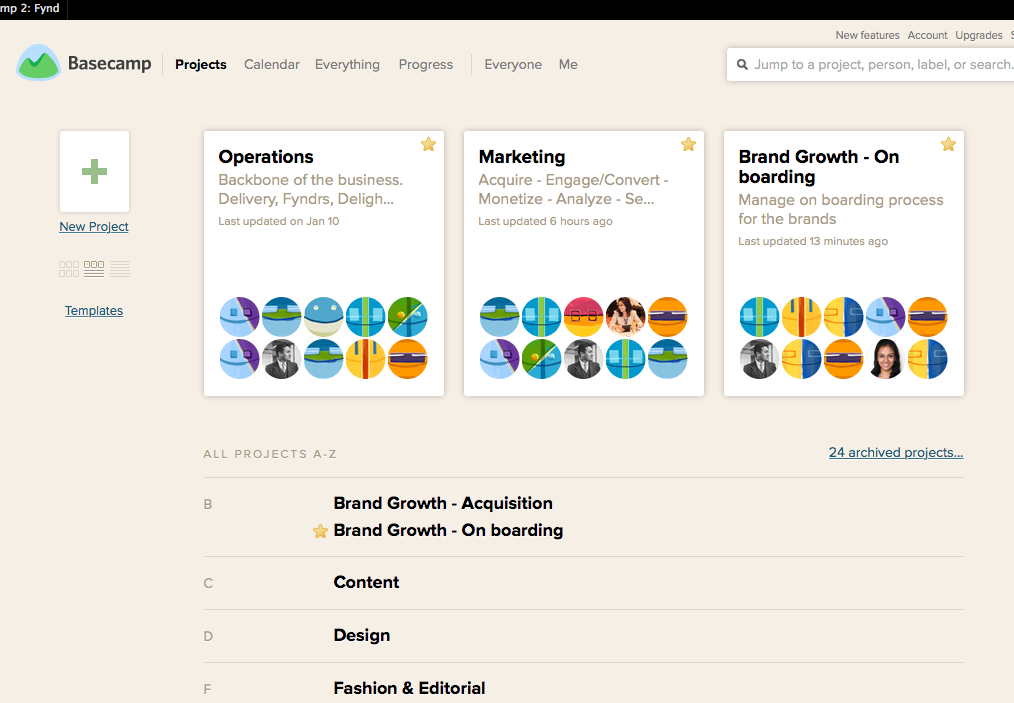Click the Basecamp logo icon
The image size is (1014, 703).
pyautogui.click(x=39, y=63)
